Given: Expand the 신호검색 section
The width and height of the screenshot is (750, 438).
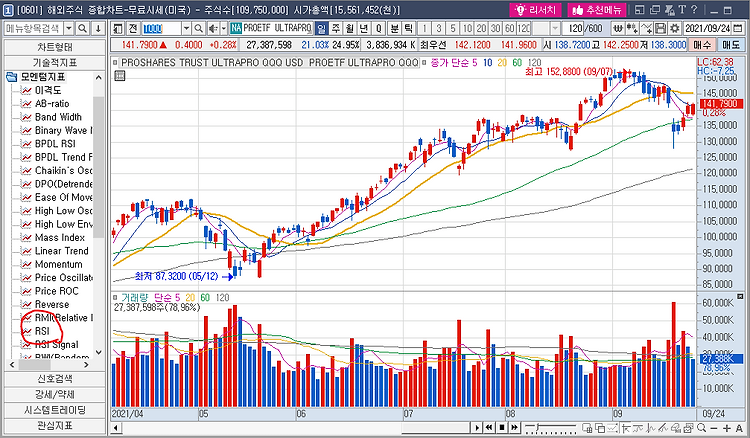Looking at the screenshot, I should click(55, 379).
